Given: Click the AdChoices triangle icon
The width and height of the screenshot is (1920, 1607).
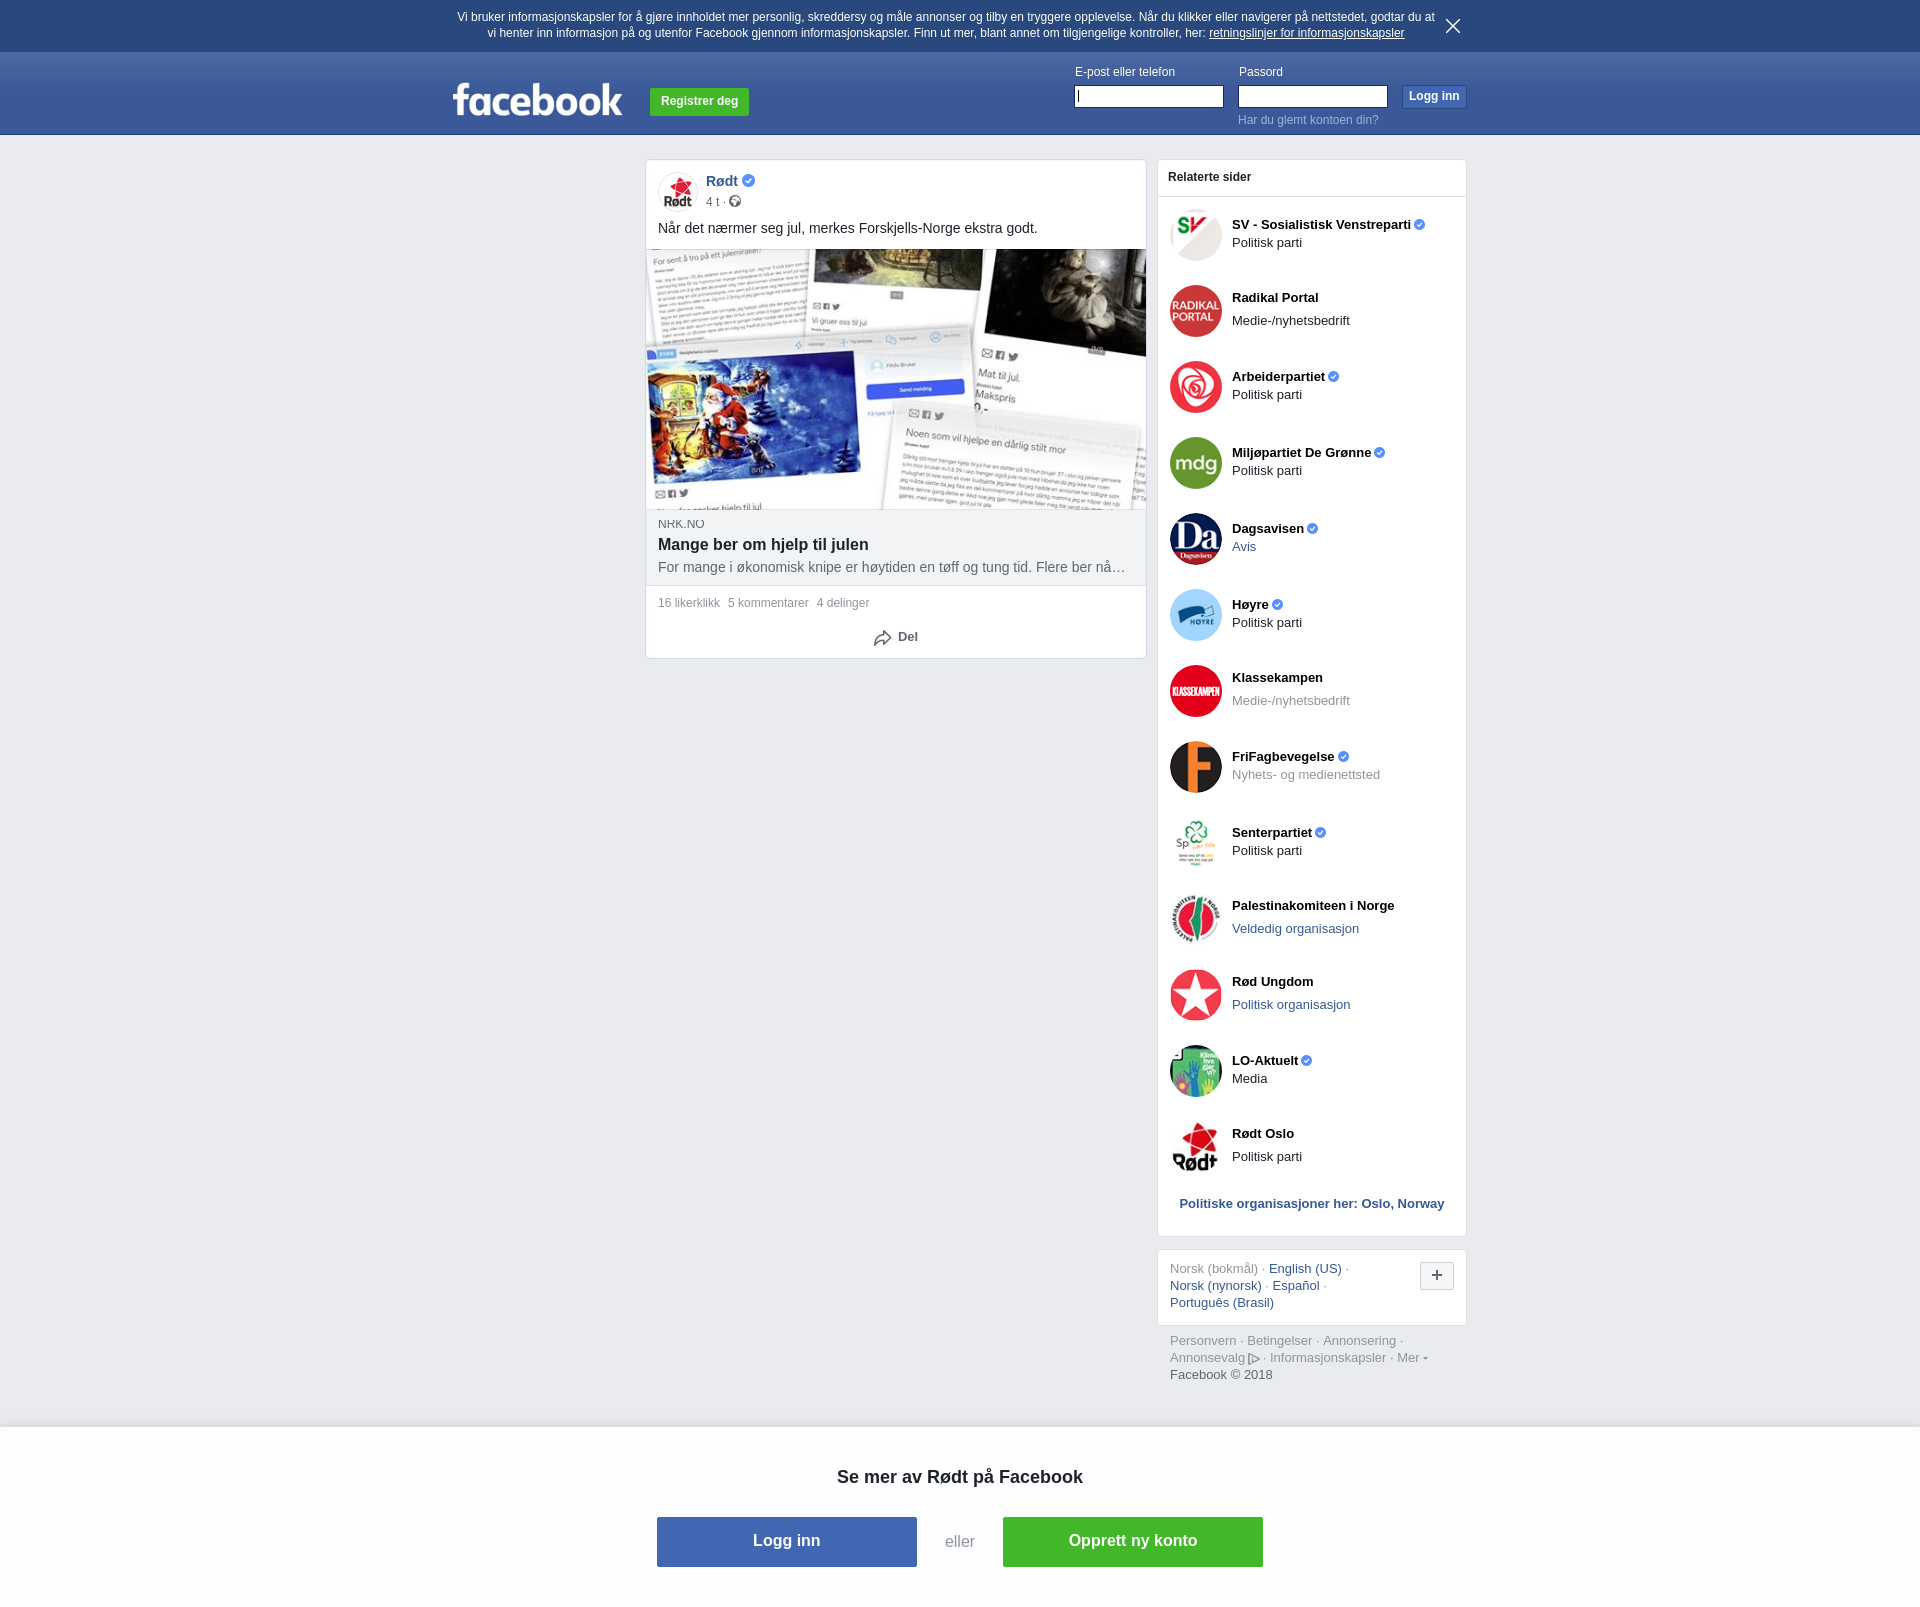Looking at the screenshot, I should [x=1254, y=1359].
